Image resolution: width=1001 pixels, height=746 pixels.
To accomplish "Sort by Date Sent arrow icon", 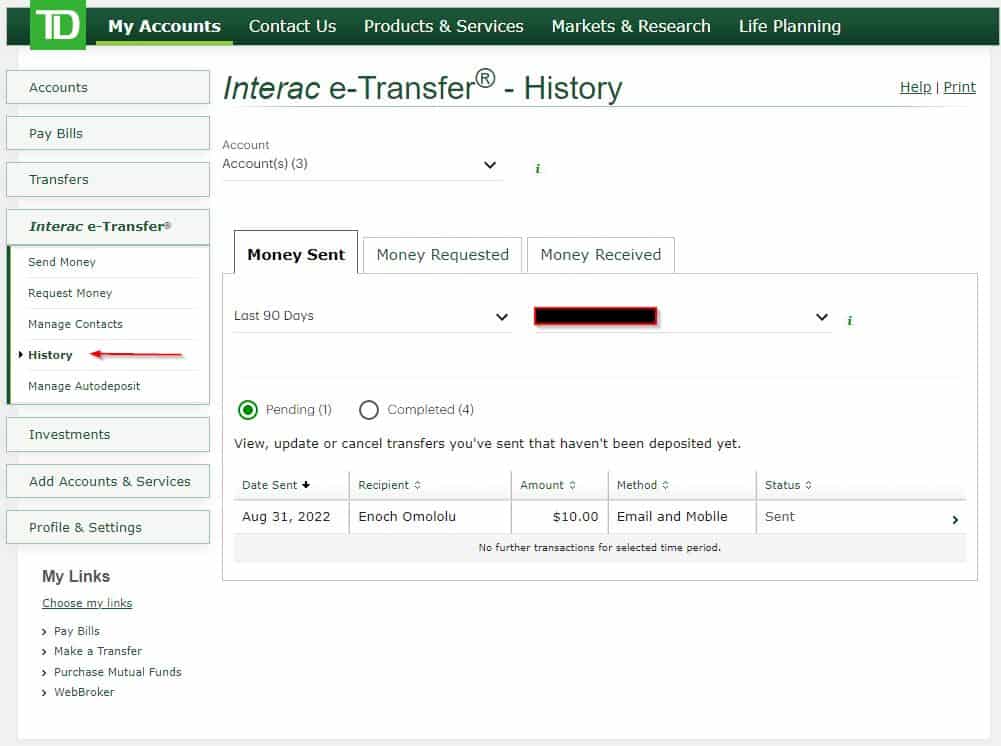I will (306, 485).
